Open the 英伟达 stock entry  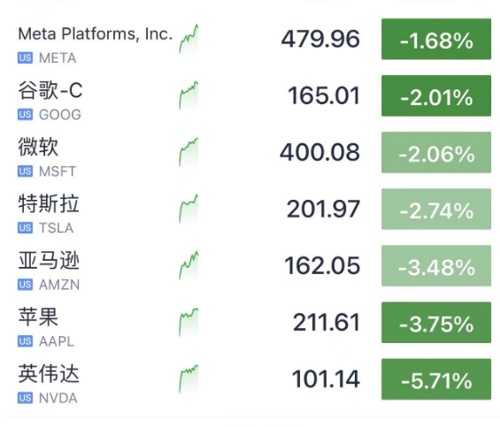click(250, 379)
